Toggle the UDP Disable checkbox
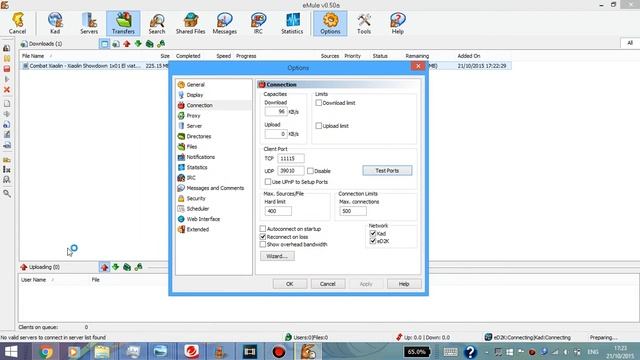The image size is (640, 360). pos(310,171)
